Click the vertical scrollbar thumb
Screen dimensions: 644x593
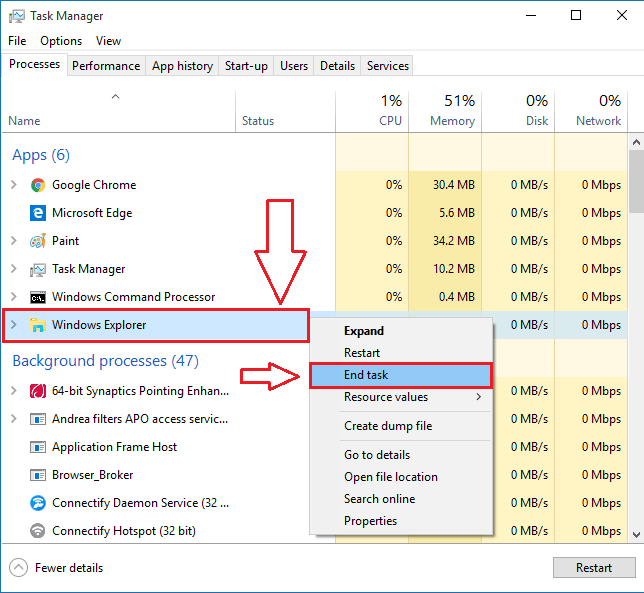click(636, 182)
